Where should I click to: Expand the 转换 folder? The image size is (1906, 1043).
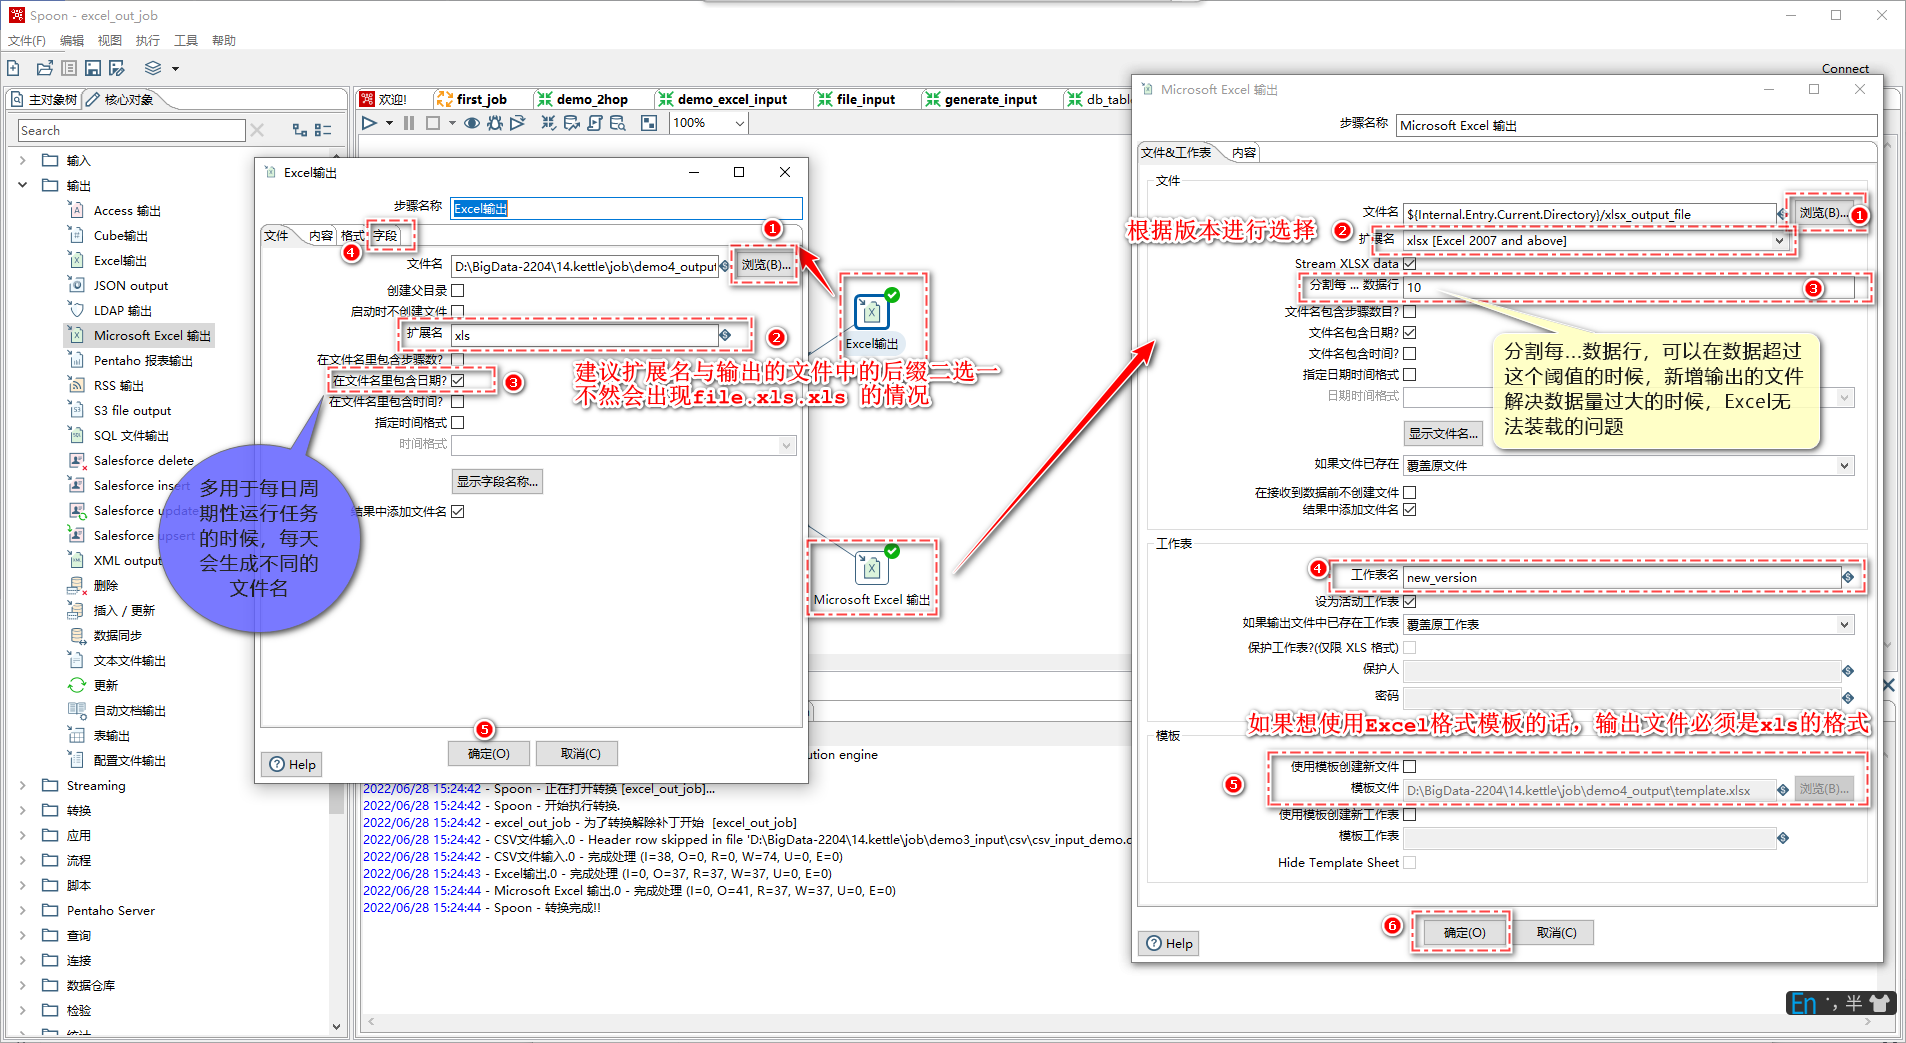click(23, 810)
